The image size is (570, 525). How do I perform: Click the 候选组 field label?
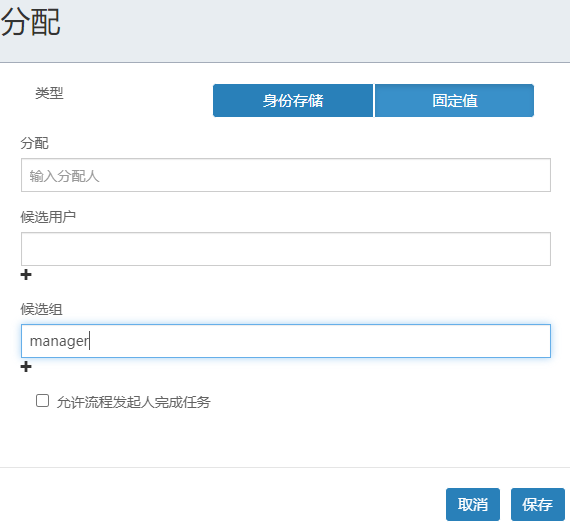[x=41, y=309]
